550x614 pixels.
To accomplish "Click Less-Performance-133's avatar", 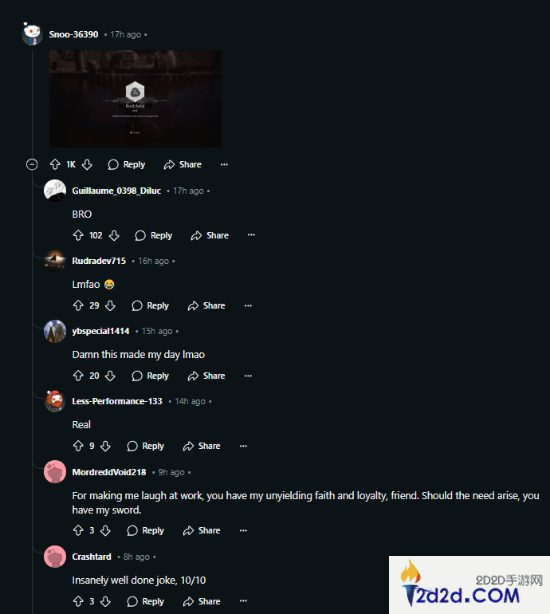I will click(55, 401).
